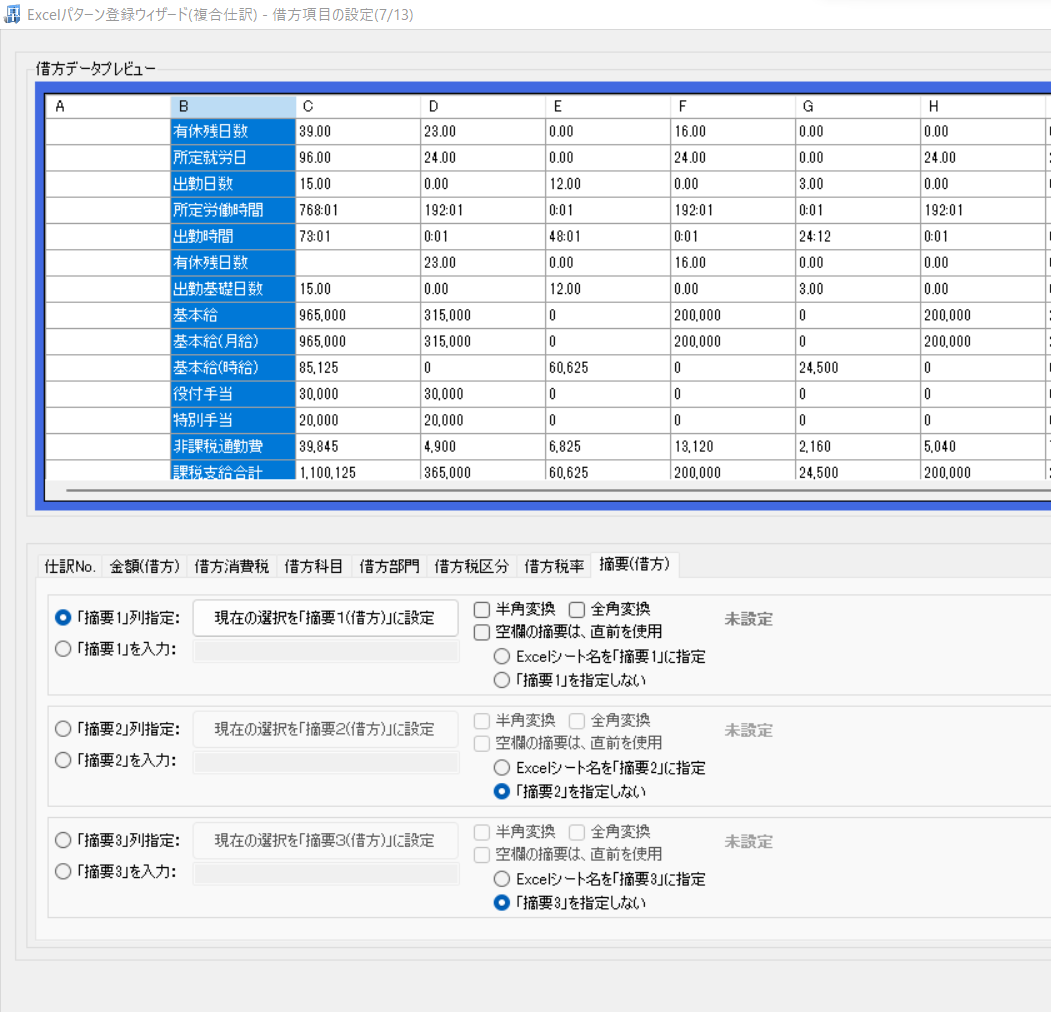The height and width of the screenshot is (1012, 1051).
Task: Select column F header in preview
Action: (x=733, y=107)
